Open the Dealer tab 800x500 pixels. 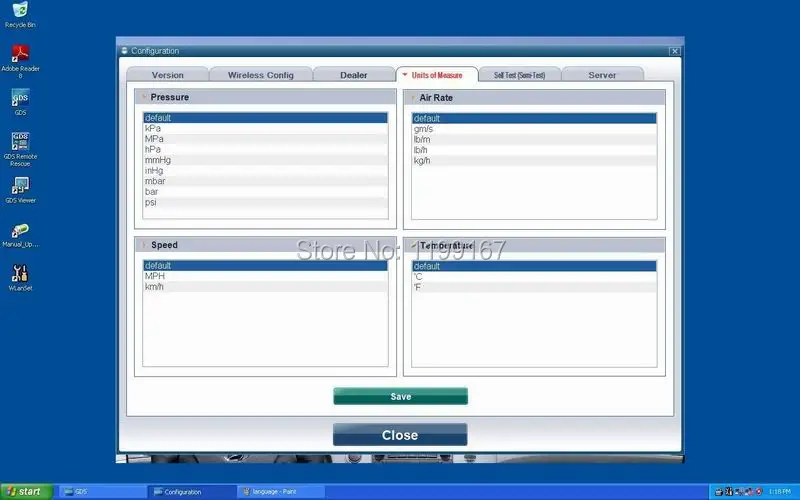[354, 75]
